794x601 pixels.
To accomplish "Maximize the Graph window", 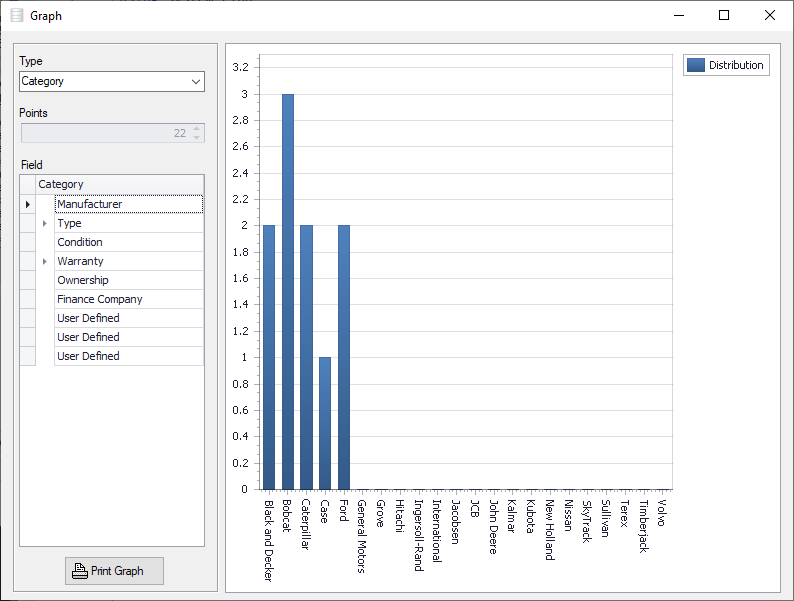I will (724, 16).
